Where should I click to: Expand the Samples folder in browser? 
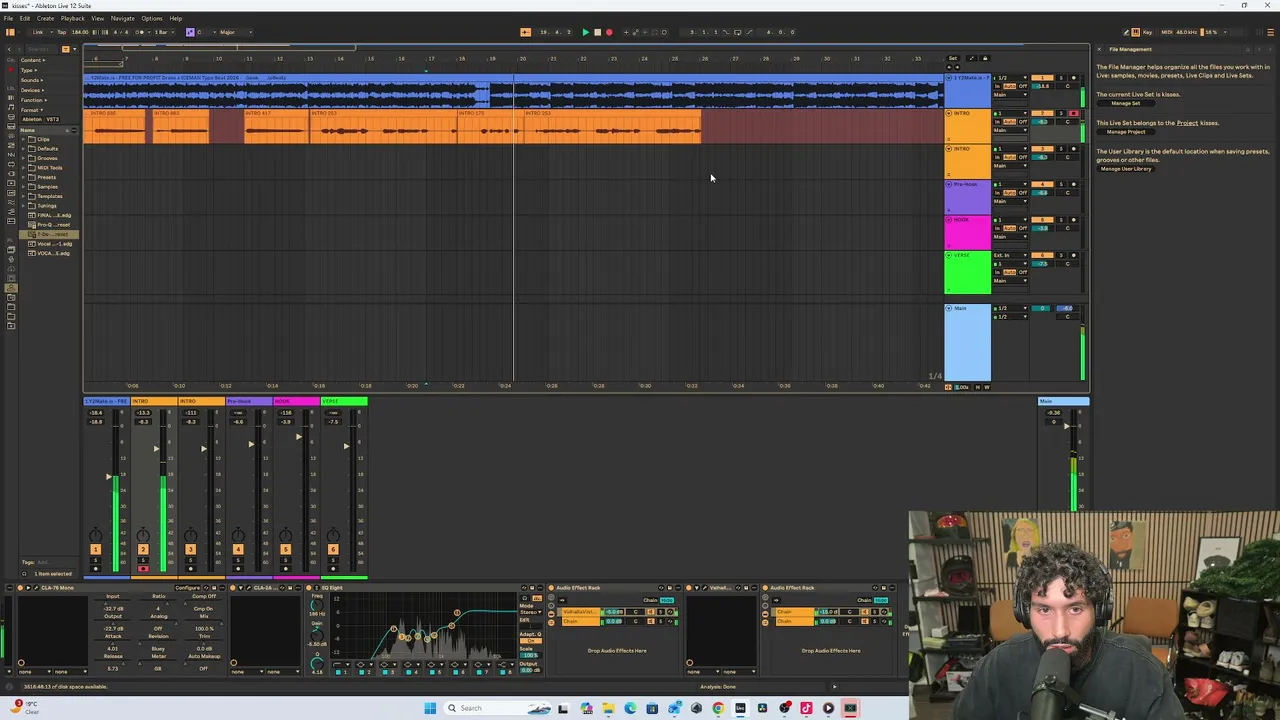[x=24, y=187]
